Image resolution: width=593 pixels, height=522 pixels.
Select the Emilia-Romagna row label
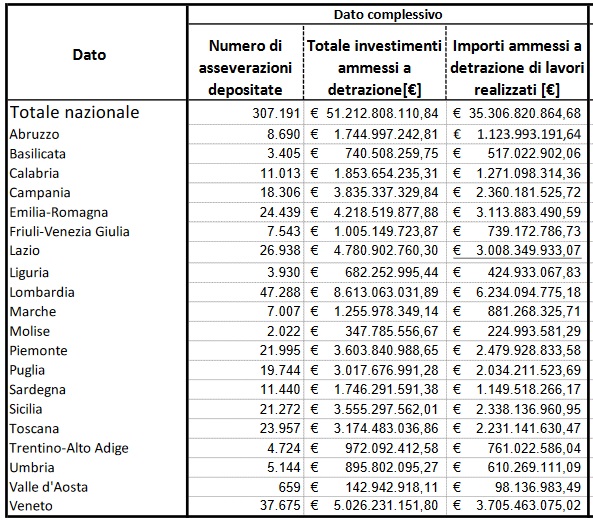coord(59,212)
